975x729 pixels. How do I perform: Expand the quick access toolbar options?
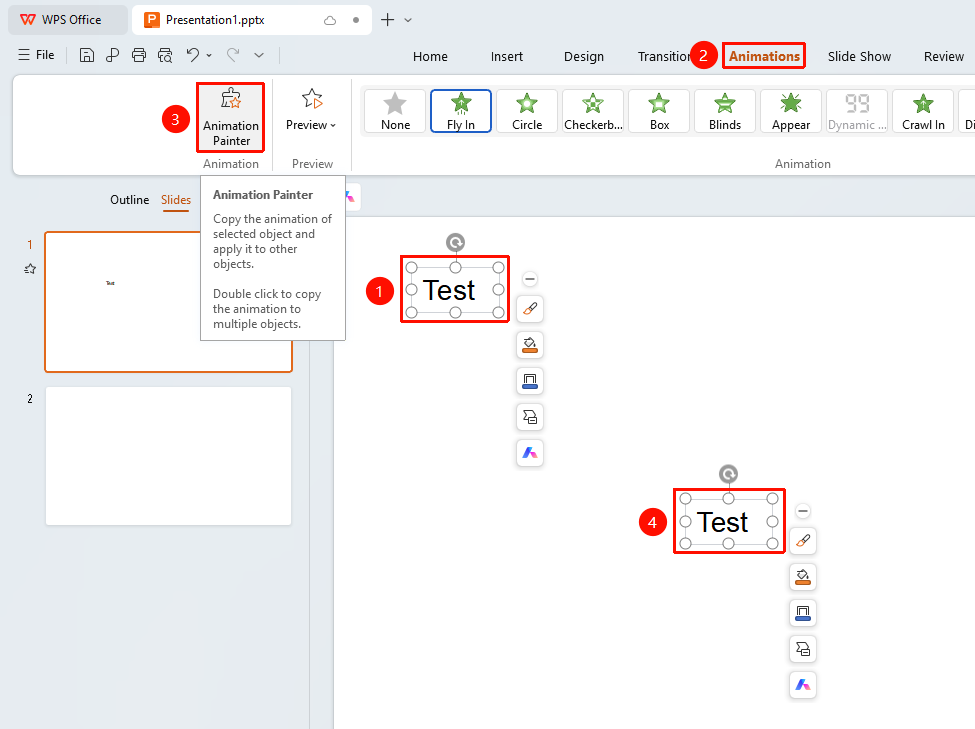point(259,55)
